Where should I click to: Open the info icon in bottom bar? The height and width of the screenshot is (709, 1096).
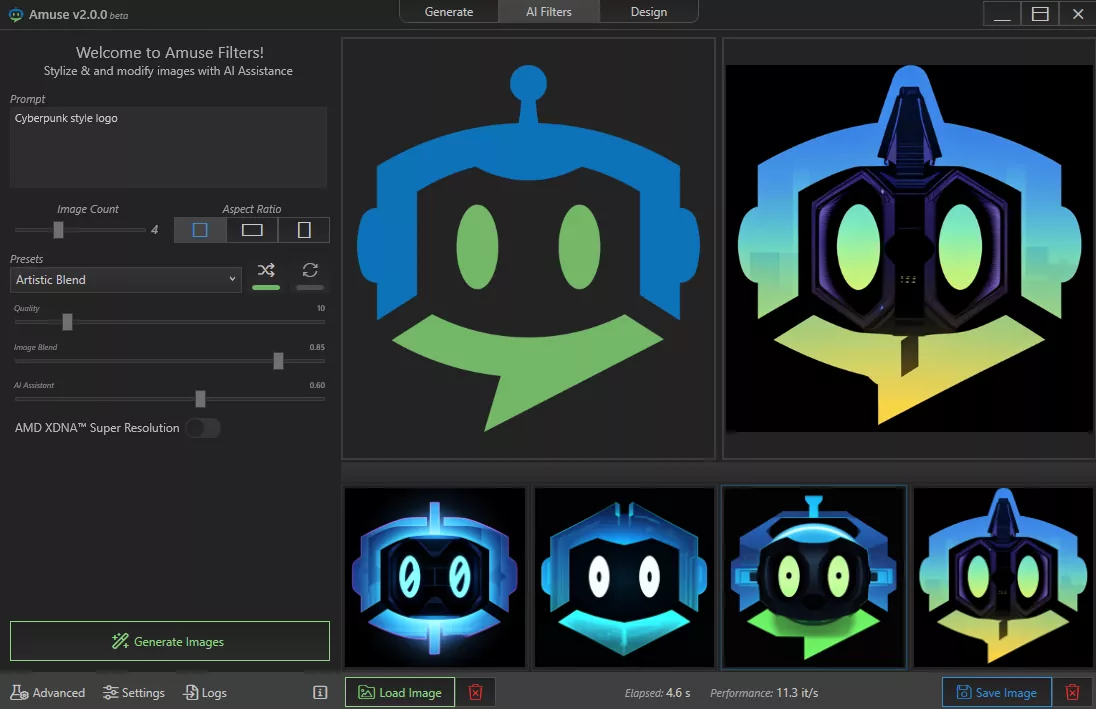pos(320,692)
